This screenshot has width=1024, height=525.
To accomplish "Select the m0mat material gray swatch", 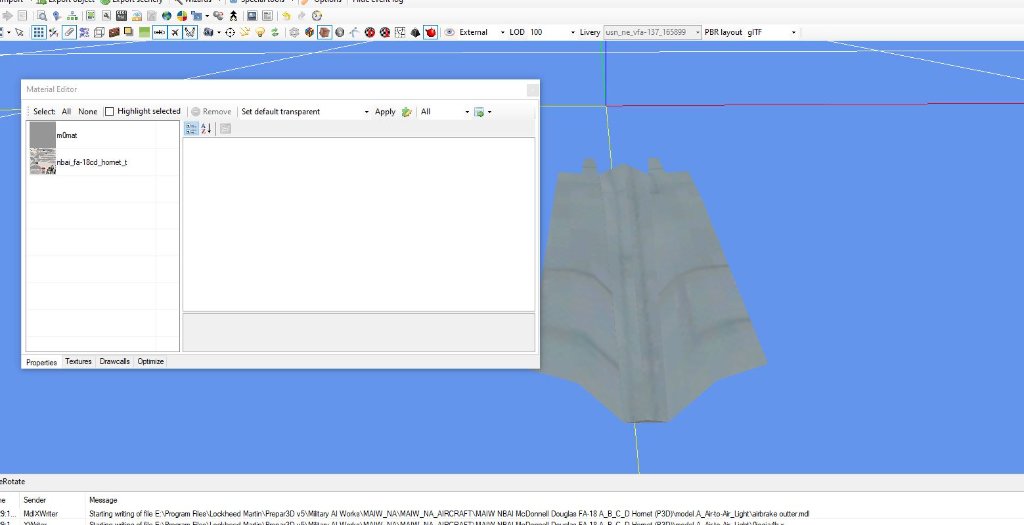I will [x=42, y=134].
